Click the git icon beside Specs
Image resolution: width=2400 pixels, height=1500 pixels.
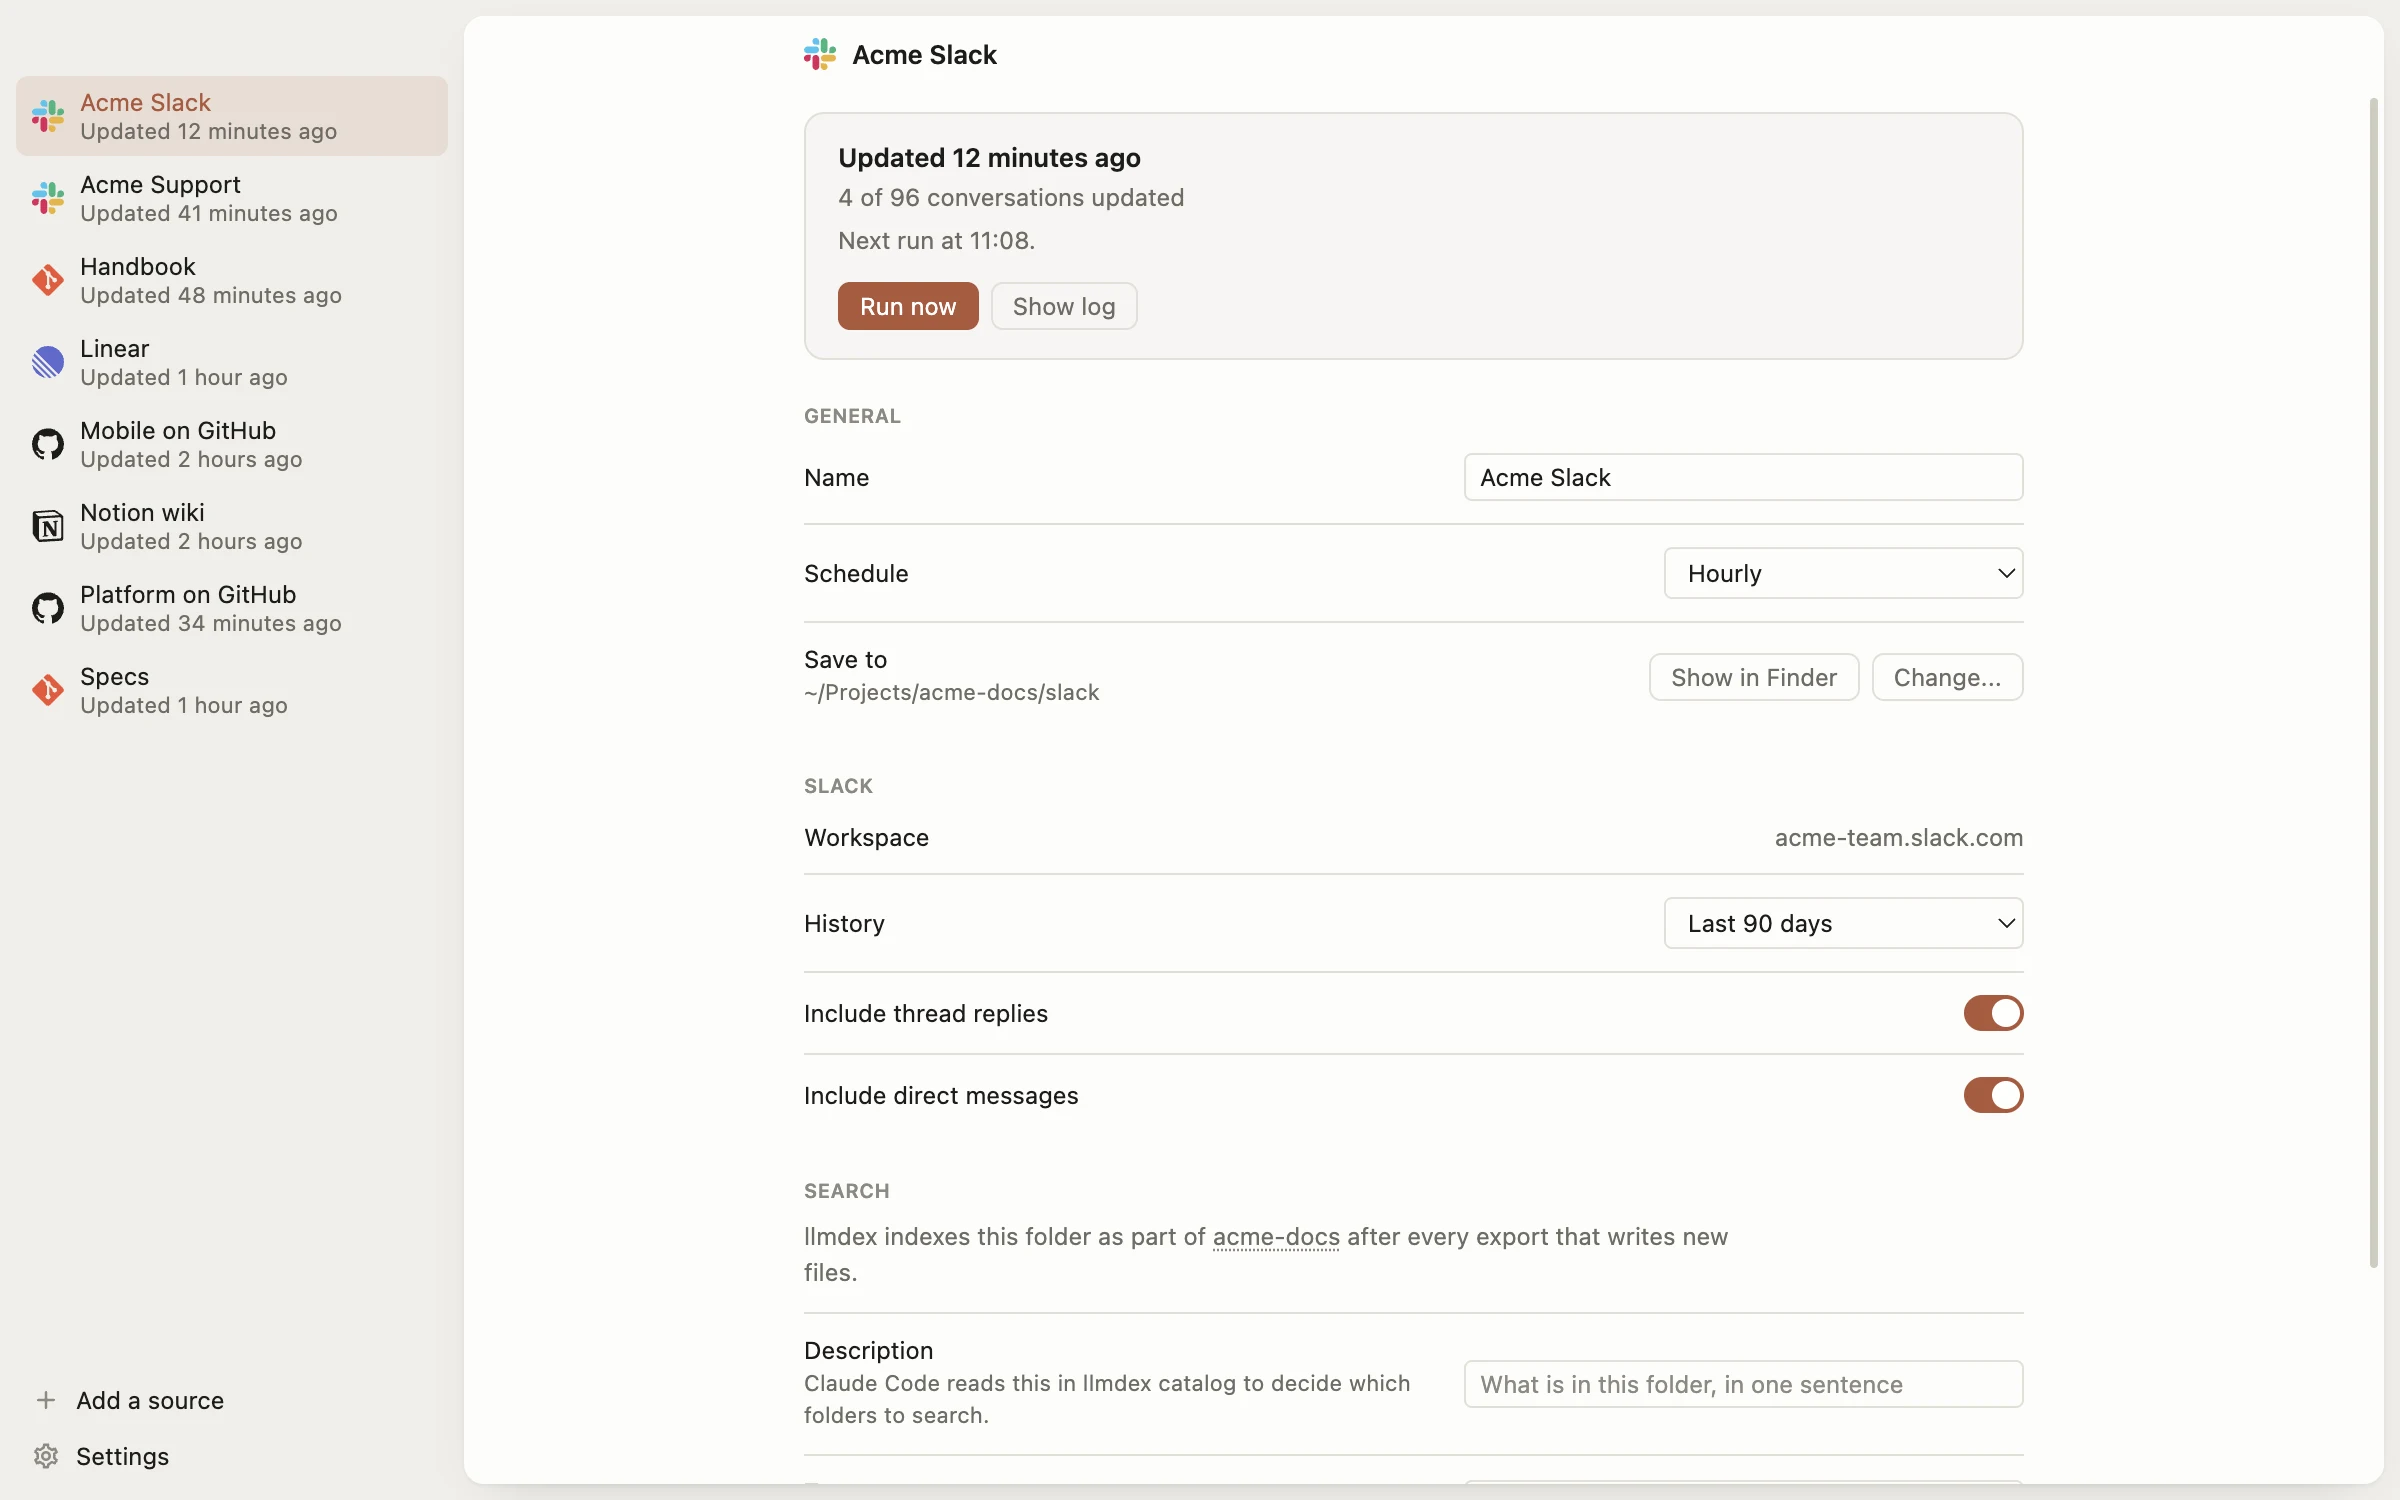point(47,690)
